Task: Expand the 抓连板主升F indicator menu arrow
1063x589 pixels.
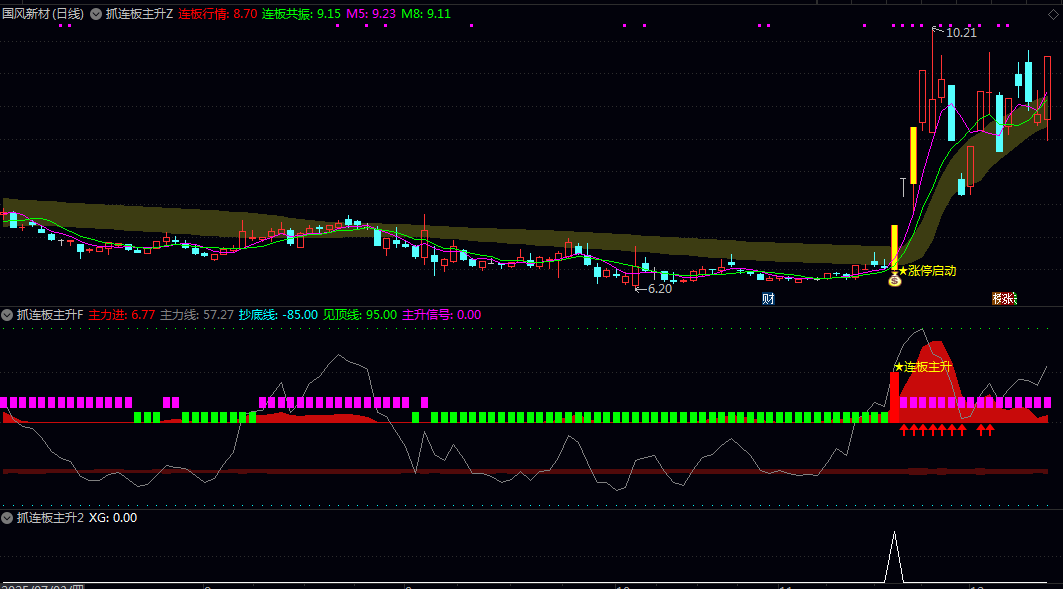Action: pyautogui.click(x=7, y=315)
